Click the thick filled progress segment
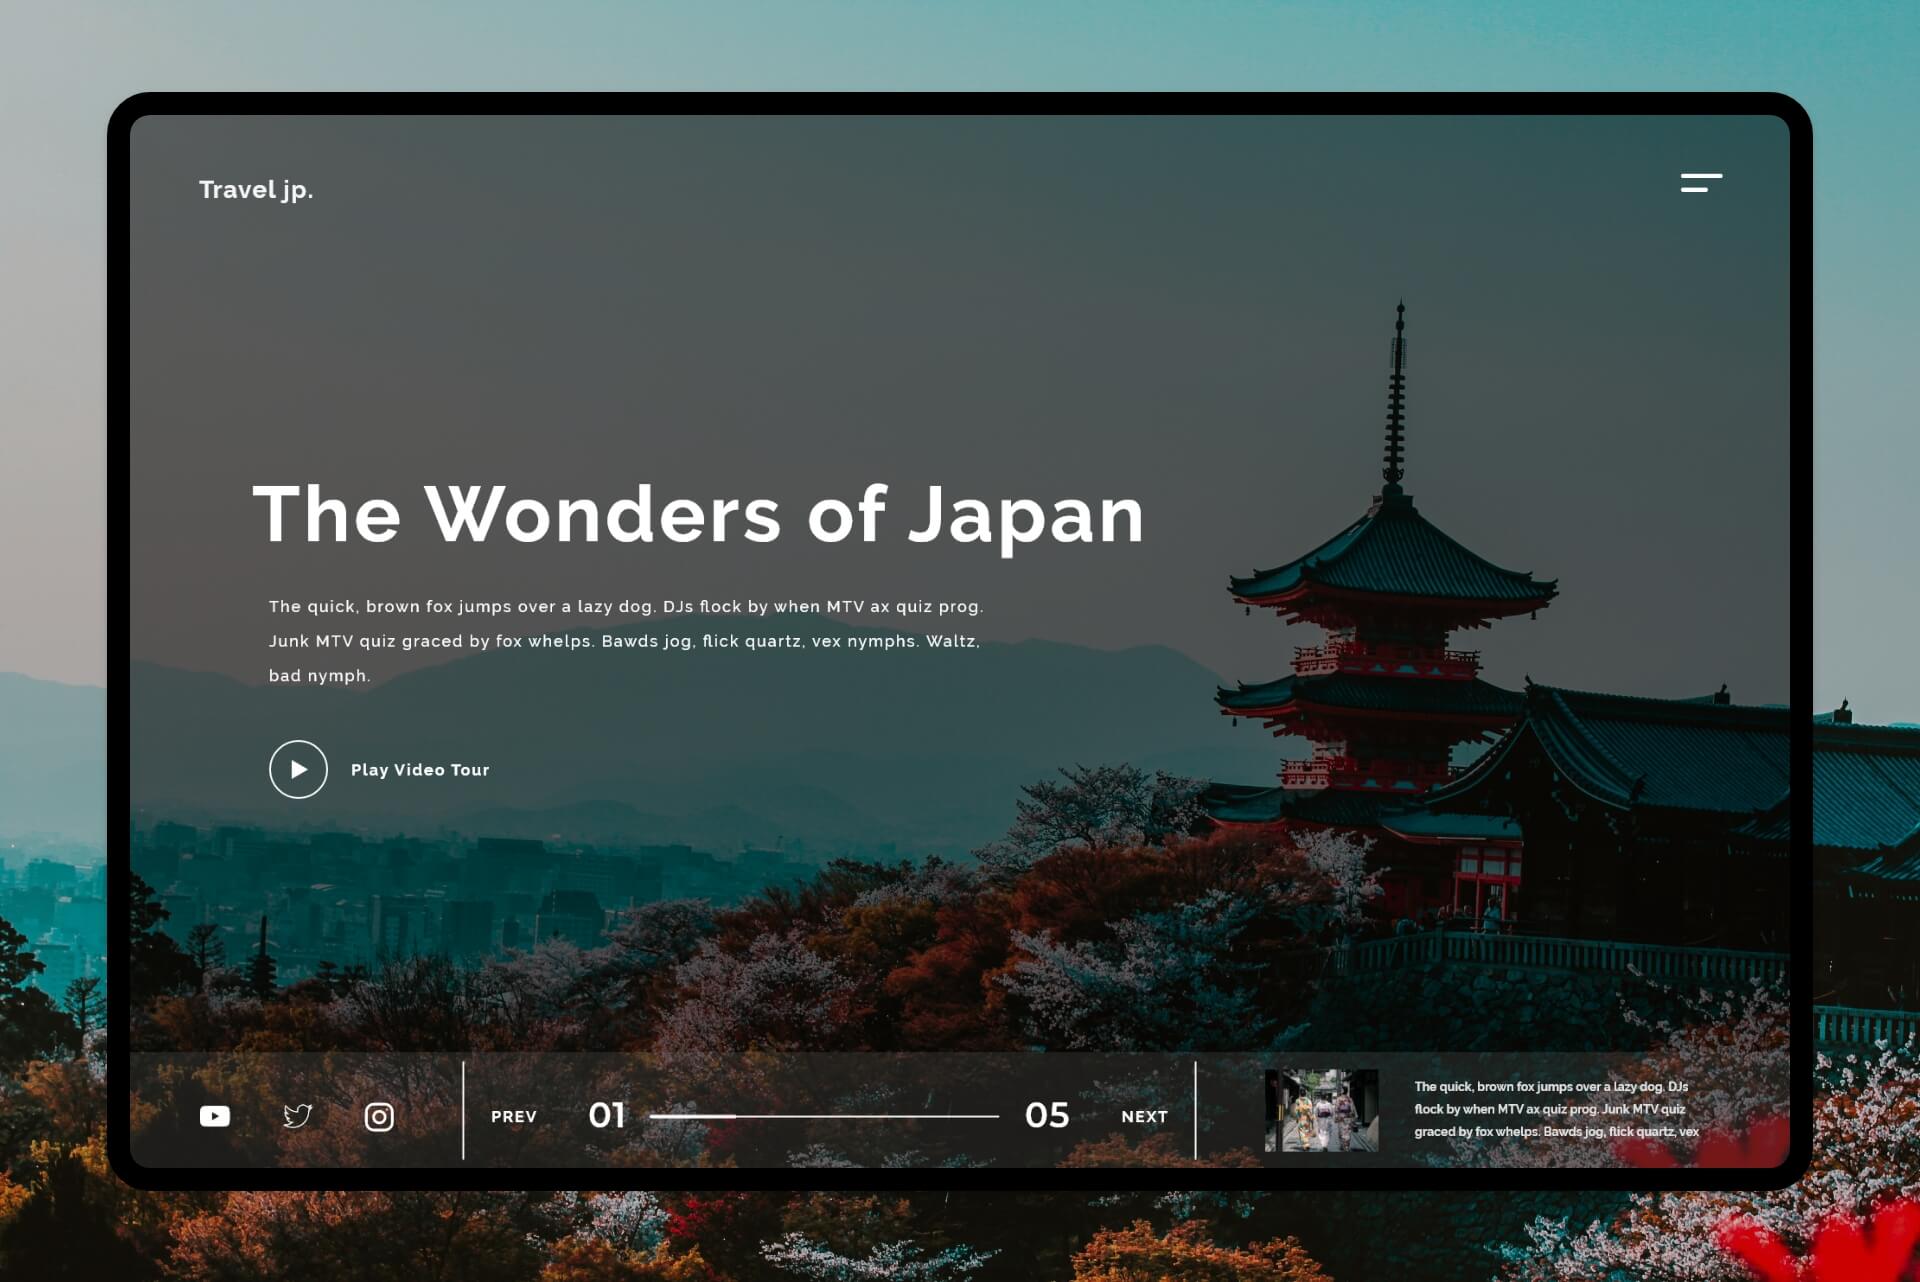This screenshot has height=1282, width=1920. 693,1116
